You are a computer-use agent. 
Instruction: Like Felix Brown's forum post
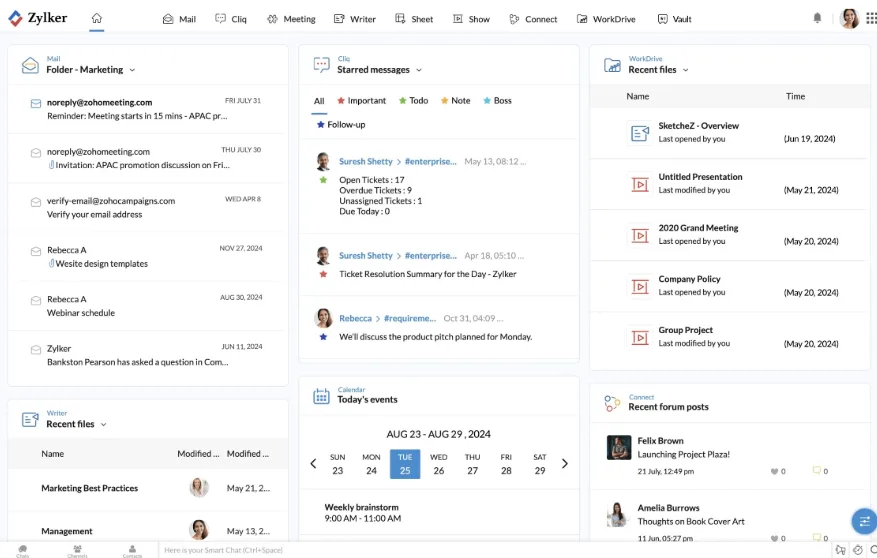[x=774, y=472]
